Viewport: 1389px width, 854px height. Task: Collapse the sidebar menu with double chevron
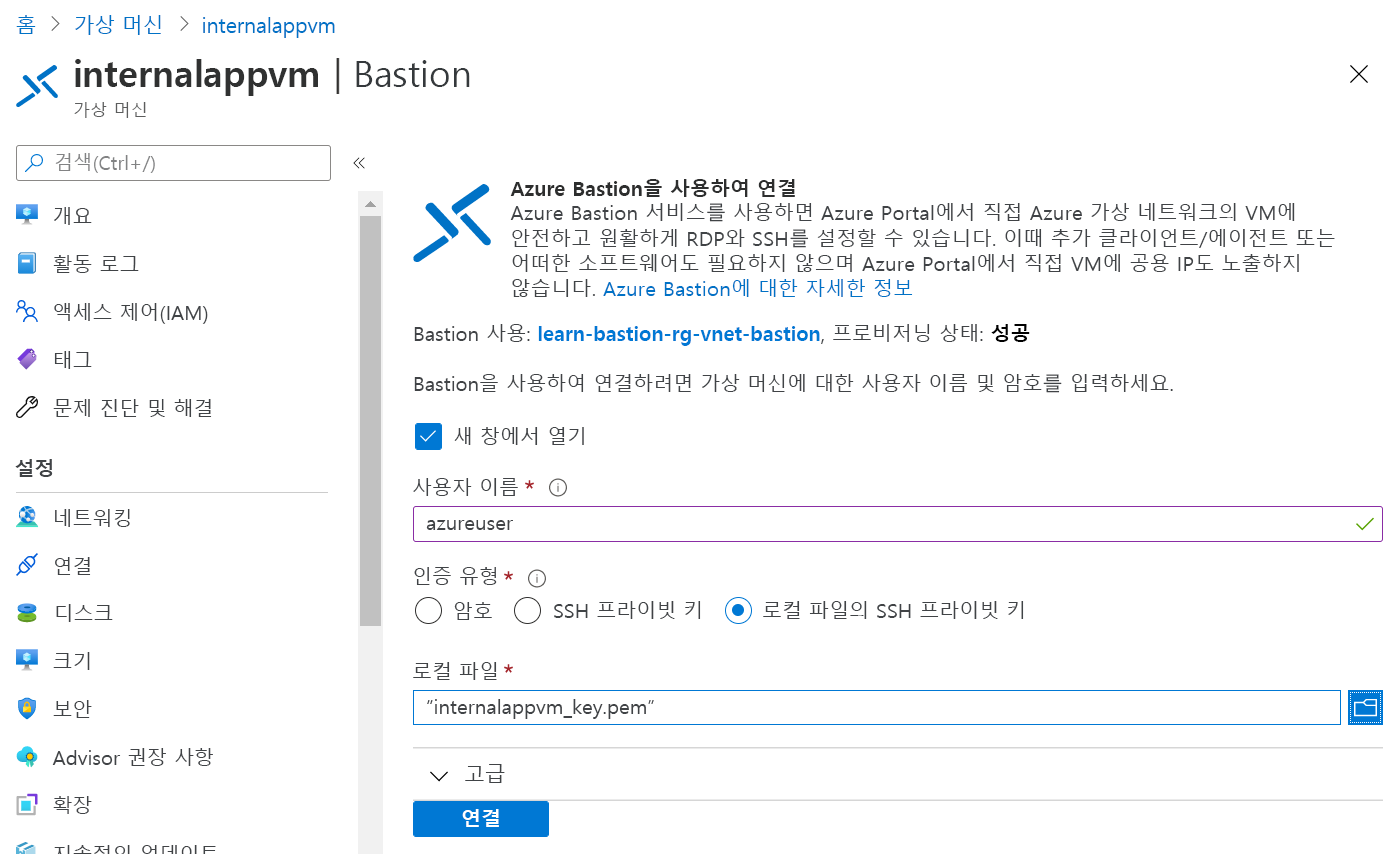pyautogui.click(x=358, y=163)
